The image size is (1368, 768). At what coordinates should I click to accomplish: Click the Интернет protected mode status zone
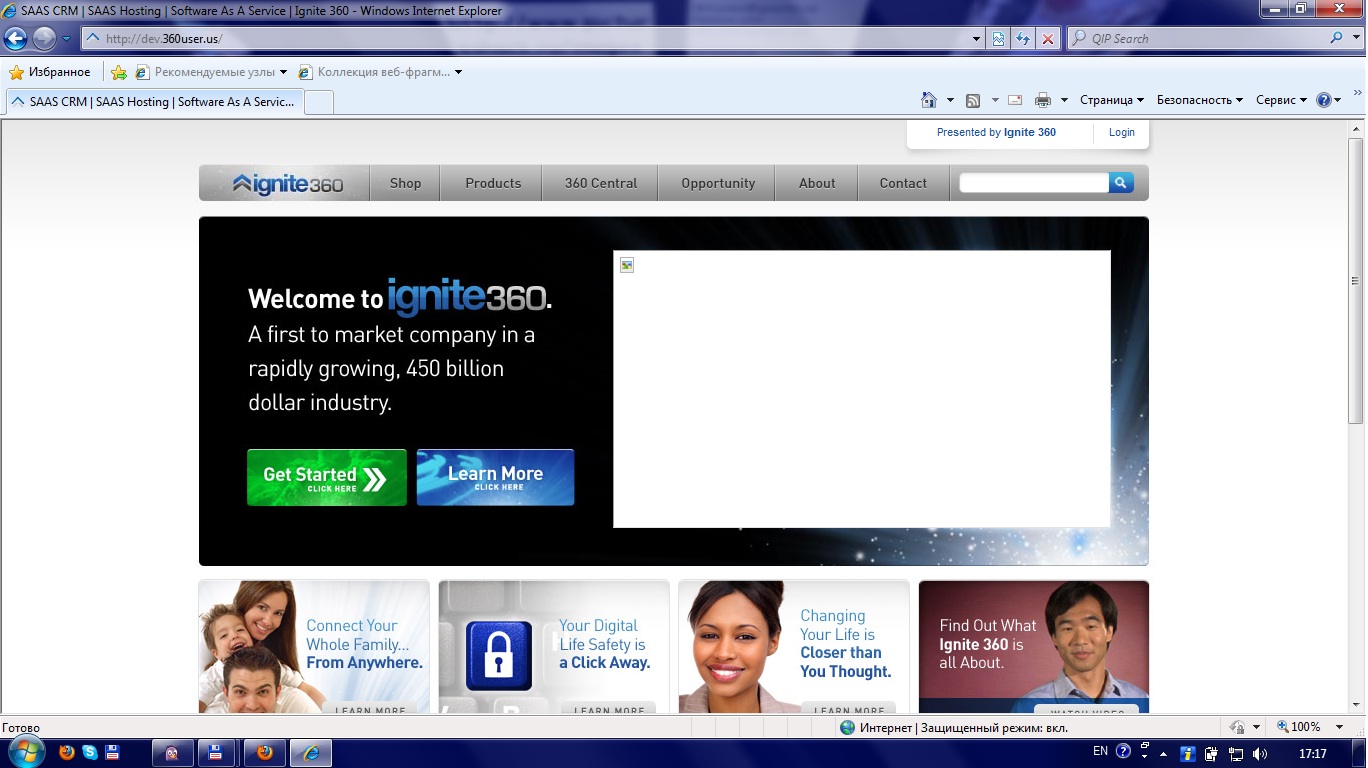click(x=954, y=727)
